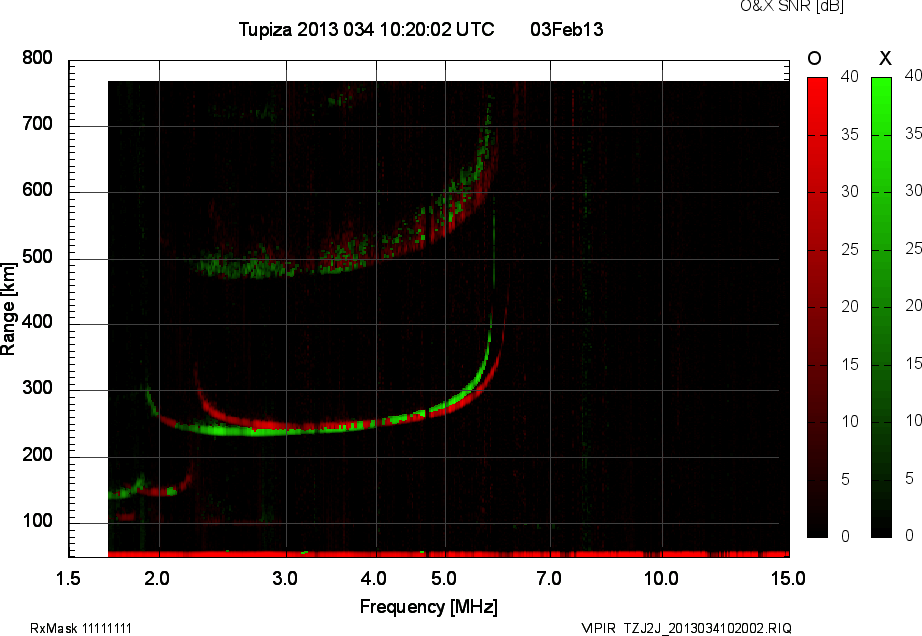The image size is (922, 636).
Task: Click the bright F-layer trace near 240 km
Action: pos(300,428)
